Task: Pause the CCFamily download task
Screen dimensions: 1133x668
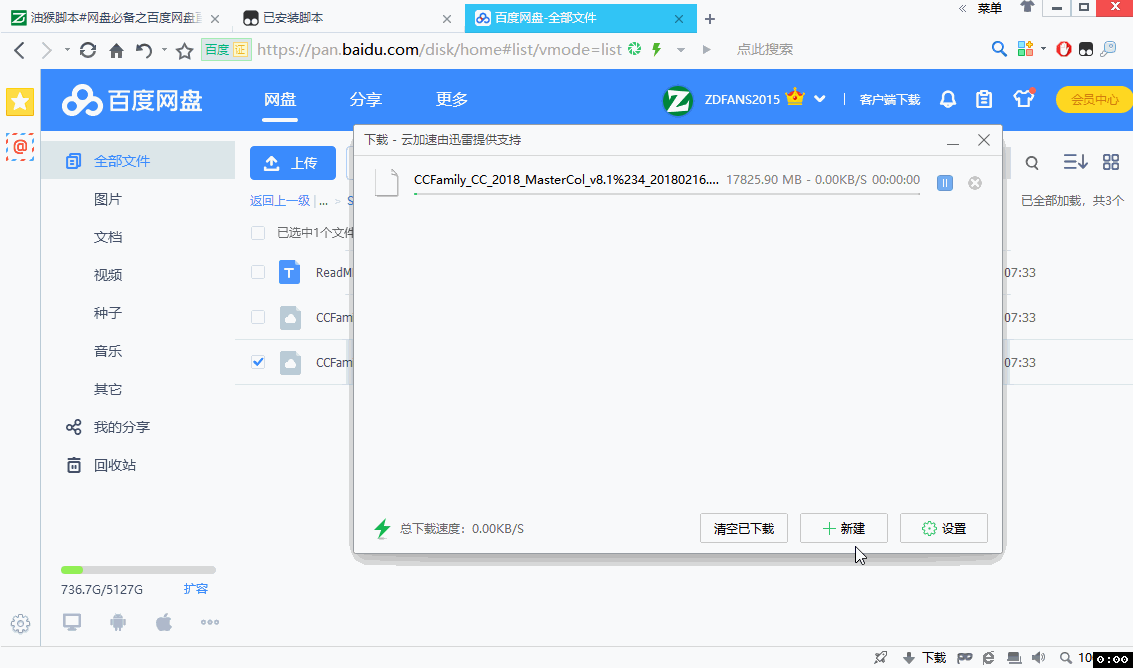Action: (x=944, y=183)
